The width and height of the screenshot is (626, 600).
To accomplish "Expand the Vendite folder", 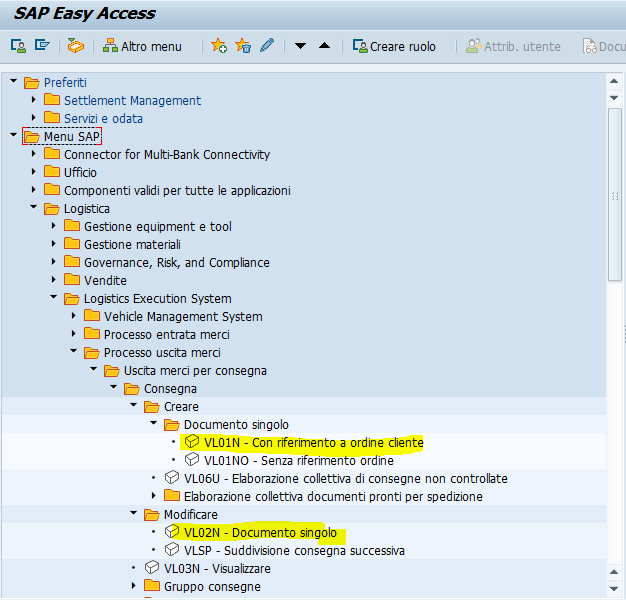I will pyautogui.click(x=53, y=279).
